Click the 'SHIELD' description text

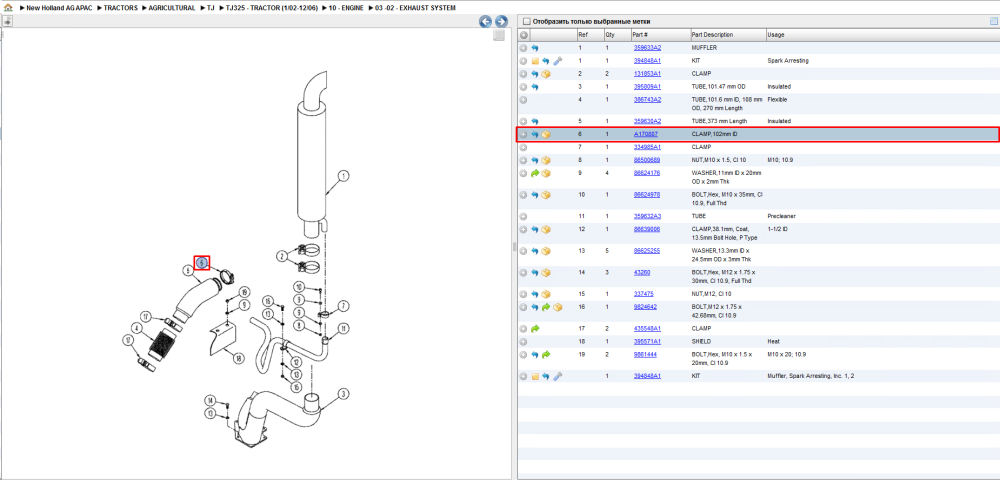pyautogui.click(x=701, y=342)
